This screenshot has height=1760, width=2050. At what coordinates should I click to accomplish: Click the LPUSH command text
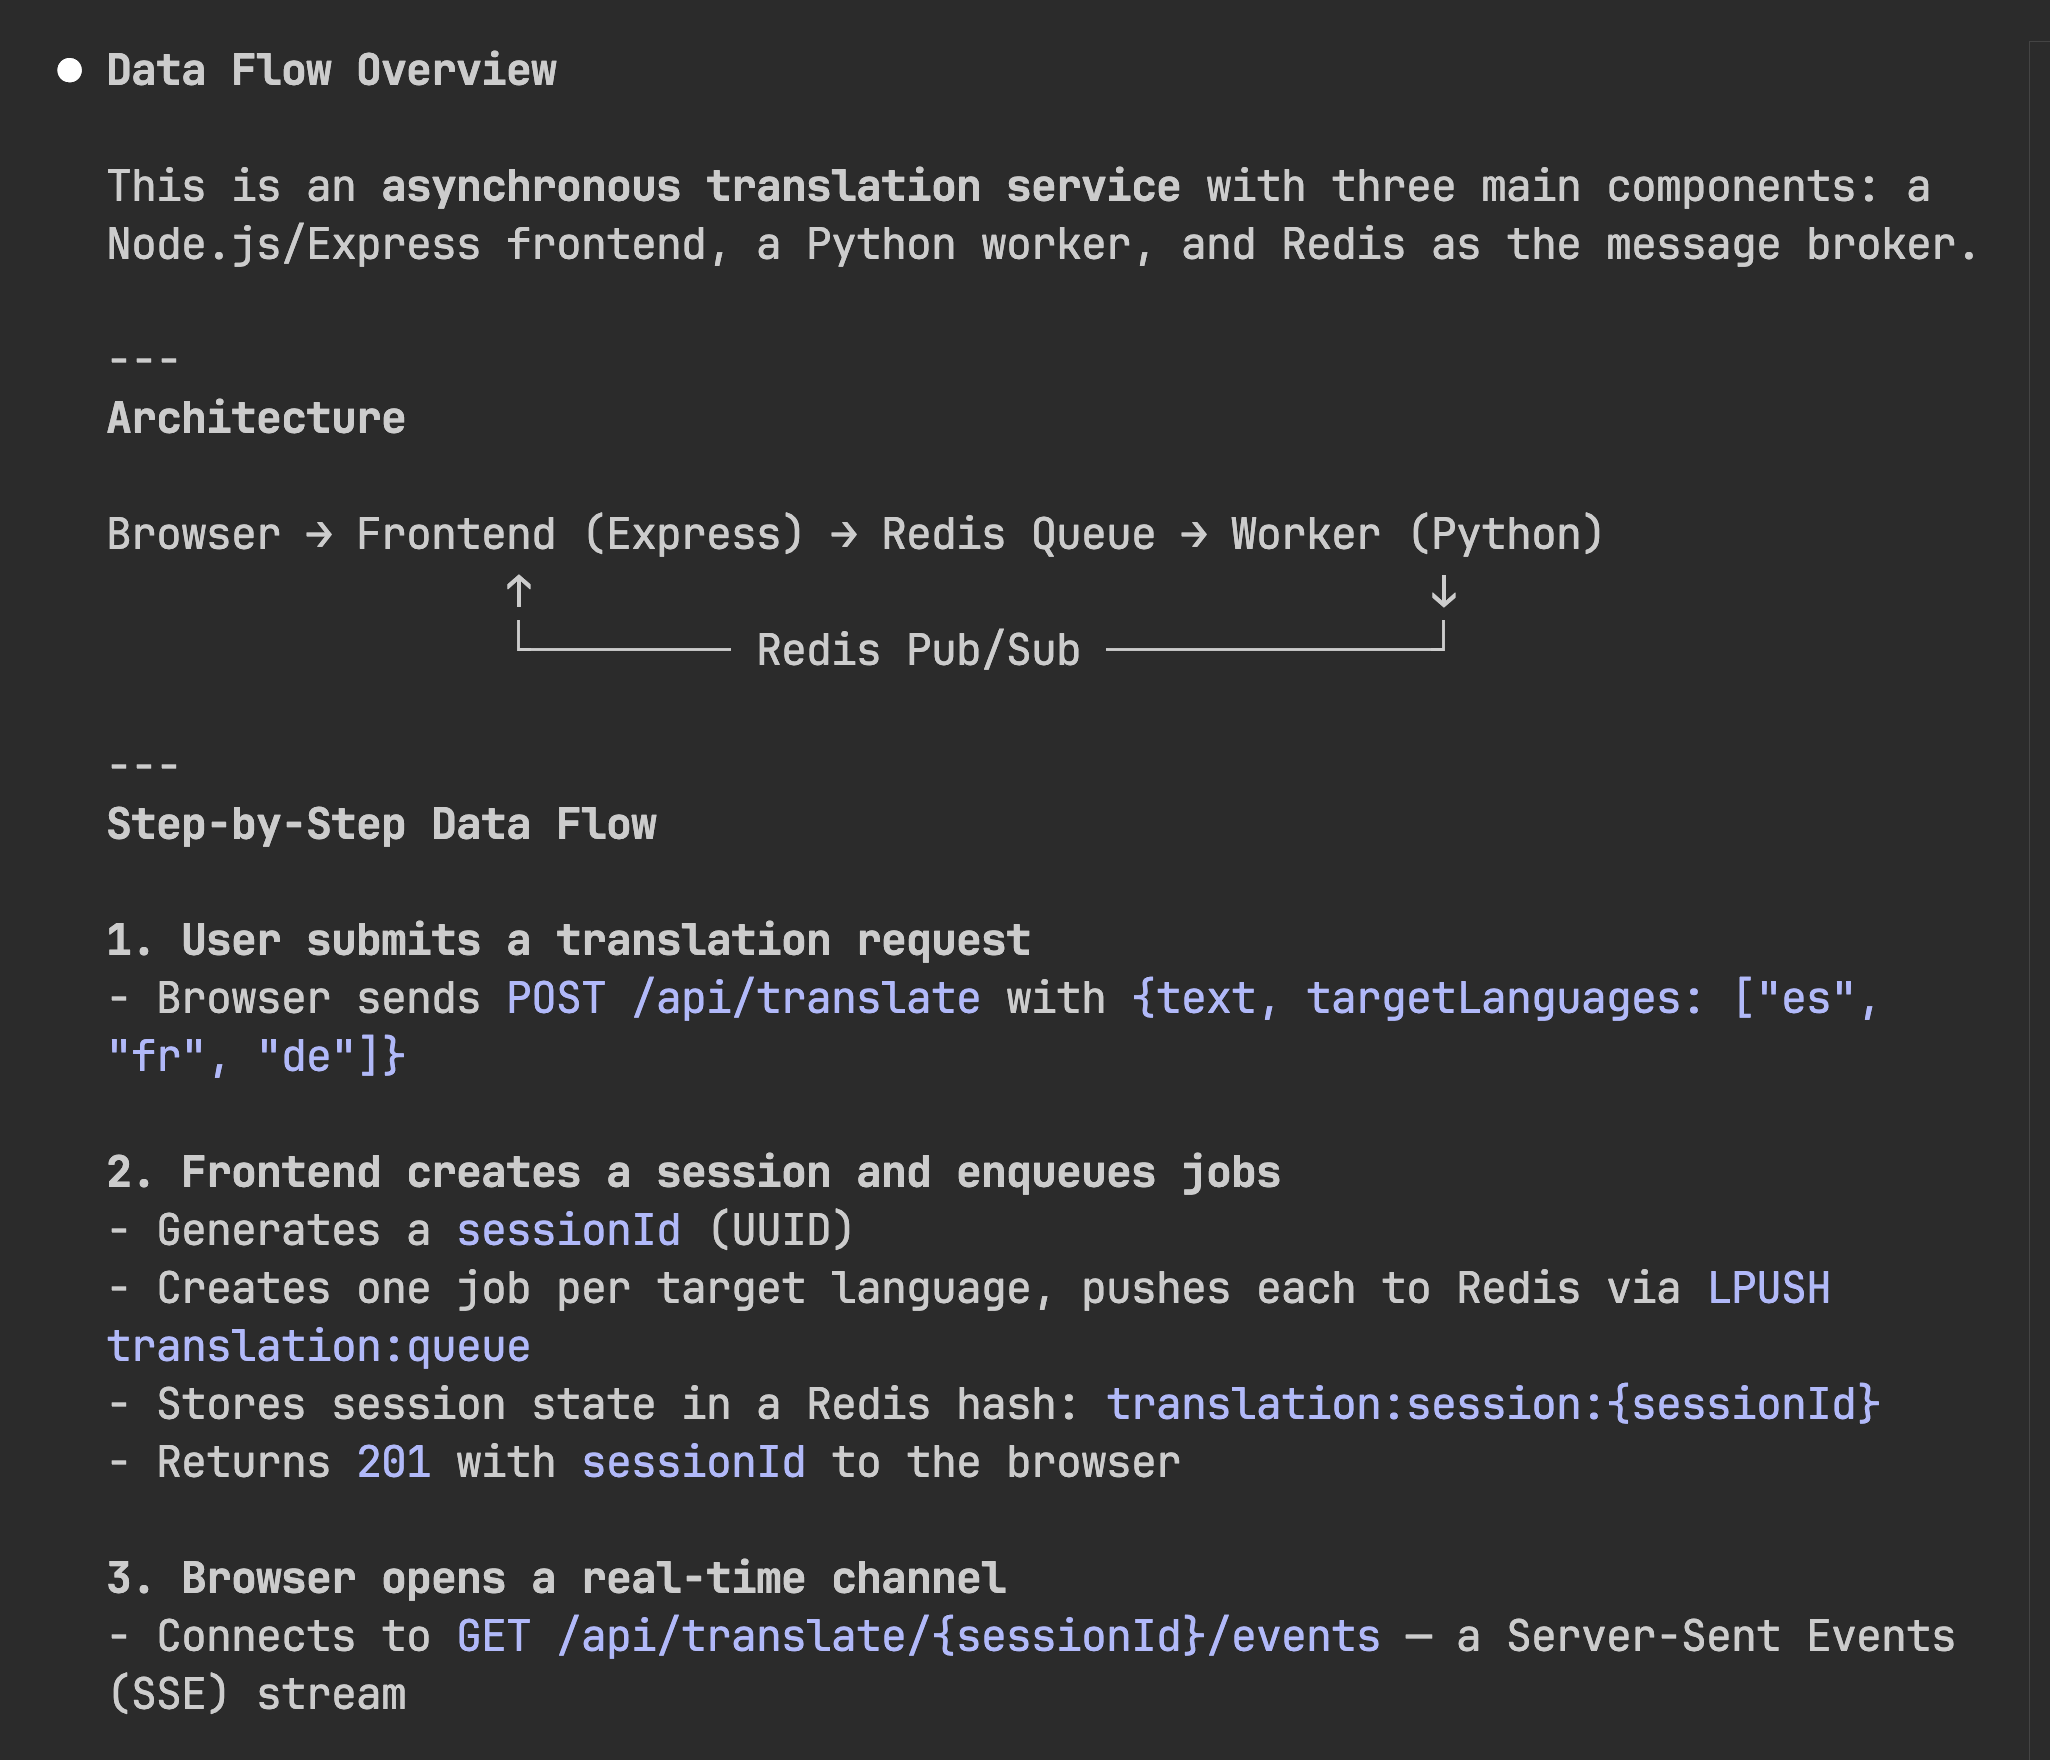coord(1768,1289)
